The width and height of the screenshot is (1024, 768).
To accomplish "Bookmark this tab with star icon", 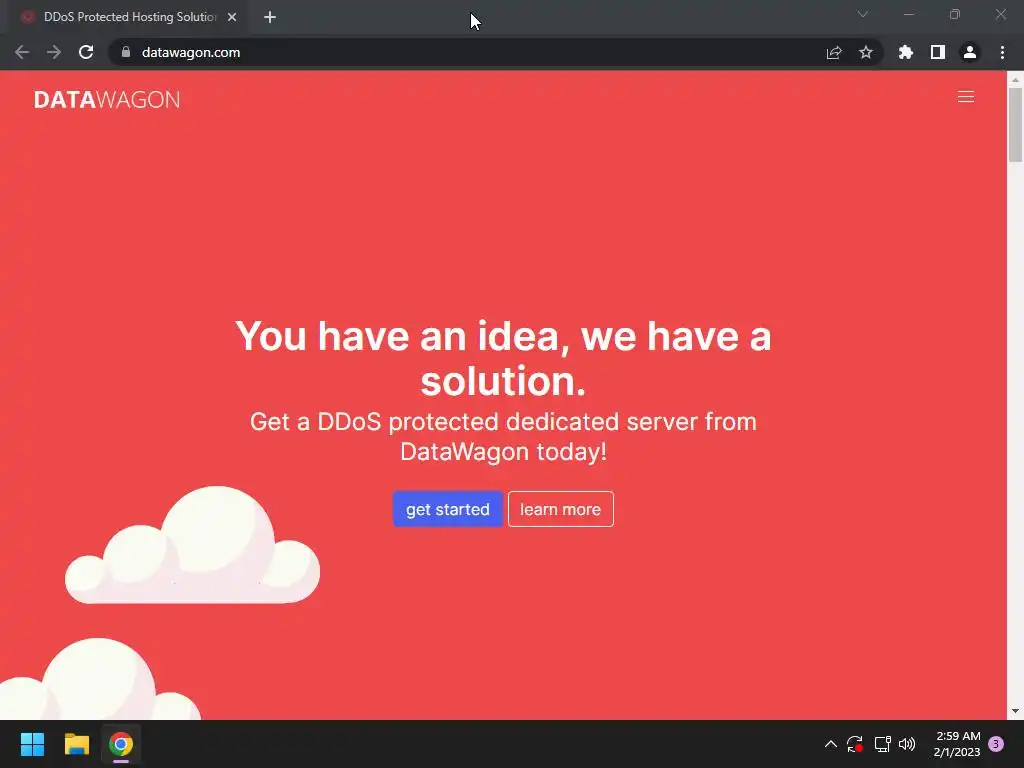I will pos(865,52).
